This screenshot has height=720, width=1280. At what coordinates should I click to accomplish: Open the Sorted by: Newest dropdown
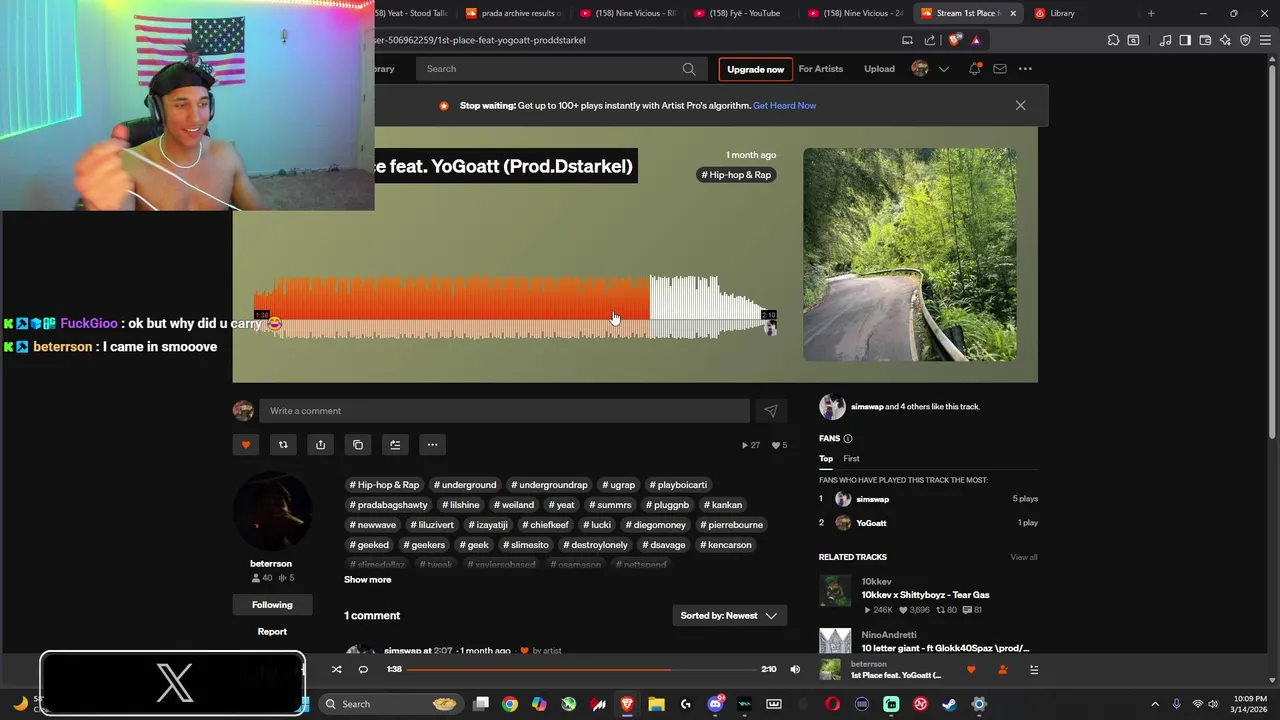[x=729, y=616]
